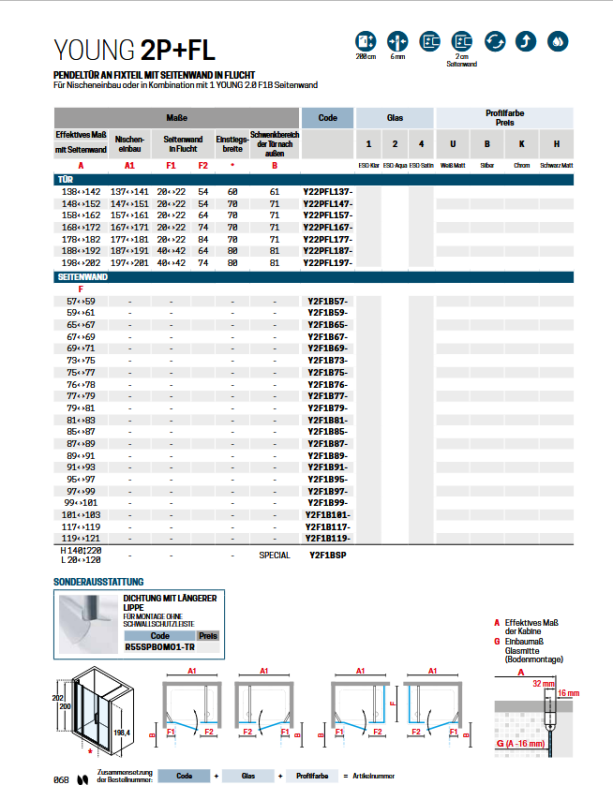Click the upward curved arrow icon
This screenshot has width=613, height=800.
526,41
